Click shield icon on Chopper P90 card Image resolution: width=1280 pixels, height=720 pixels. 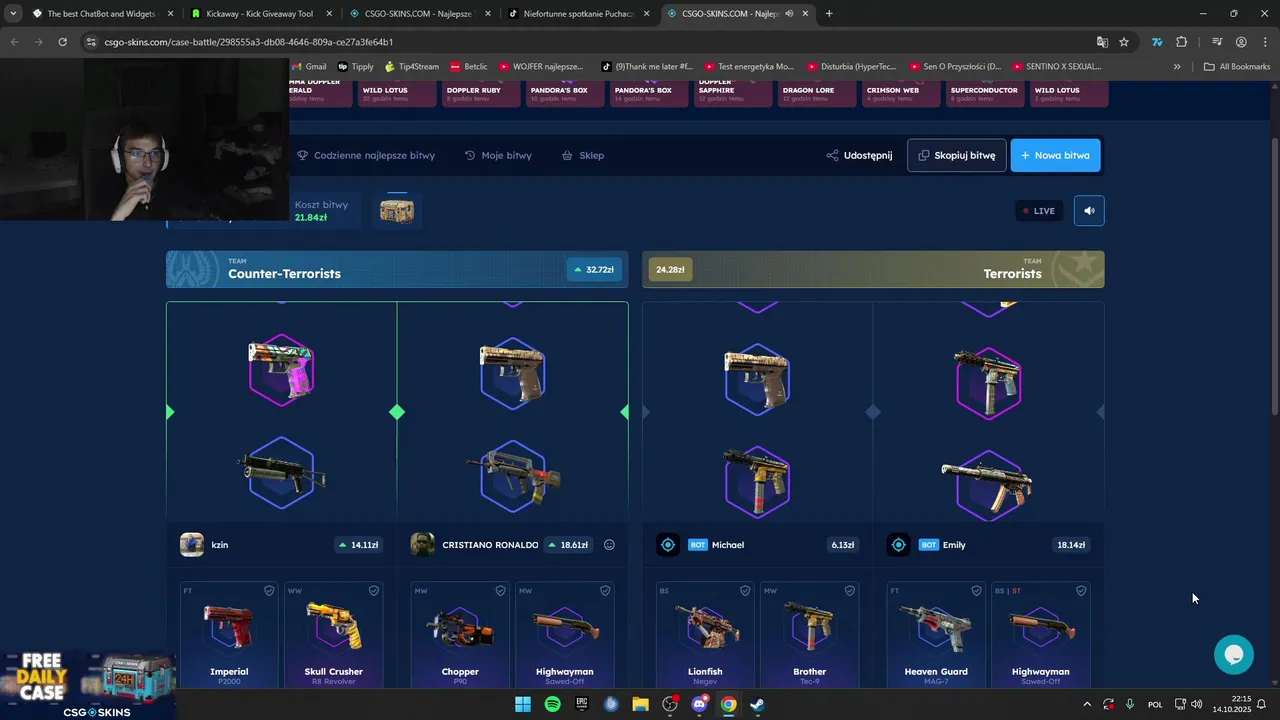(500, 591)
